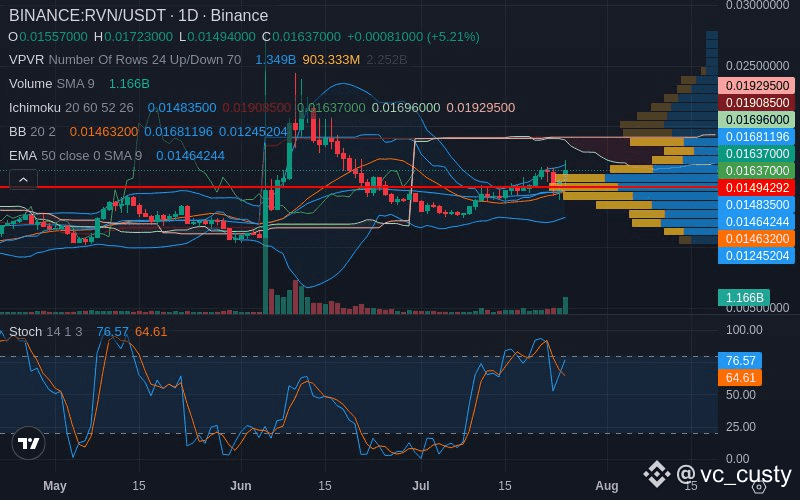This screenshot has height=500, width=800.
Task: Click the orange 0.01463200 value in BB legend
Action: 104,132
